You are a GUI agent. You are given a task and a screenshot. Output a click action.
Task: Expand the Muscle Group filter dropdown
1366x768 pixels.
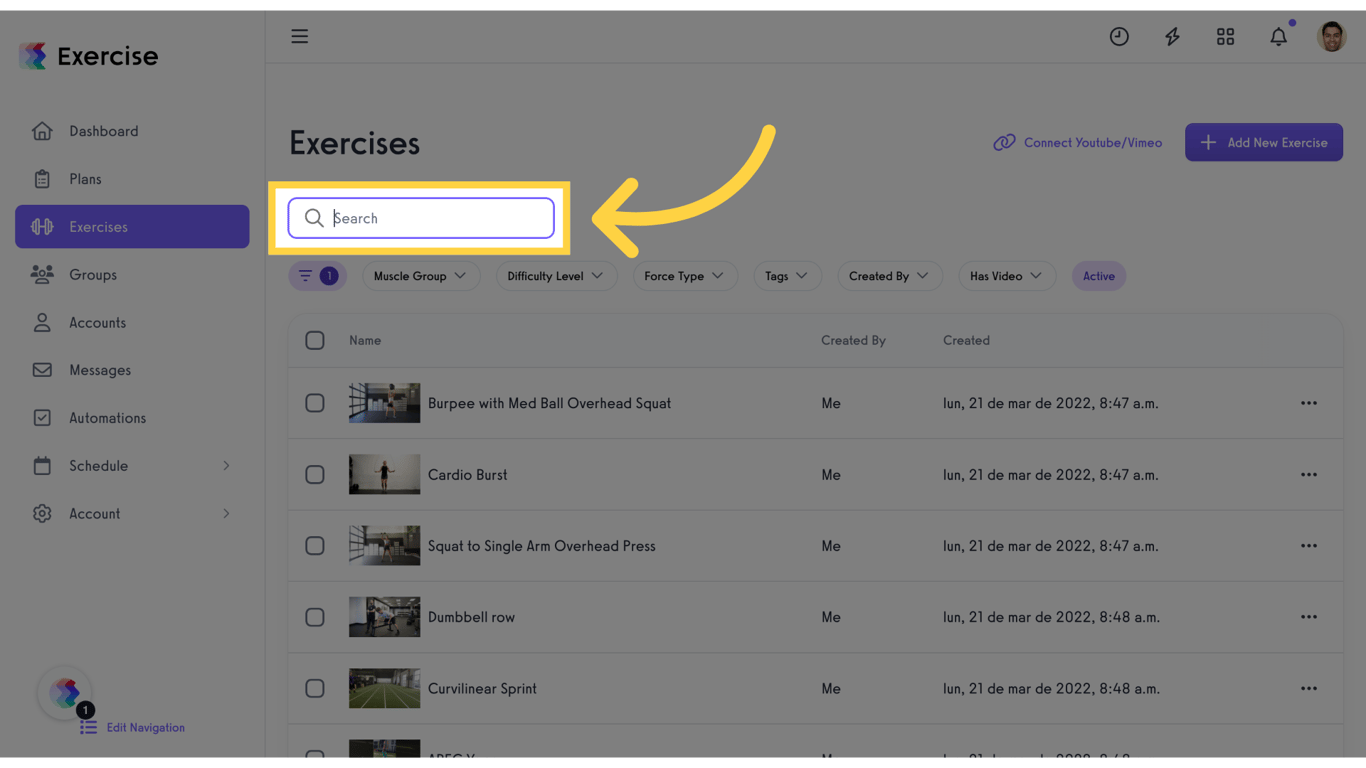tap(420, 276)
